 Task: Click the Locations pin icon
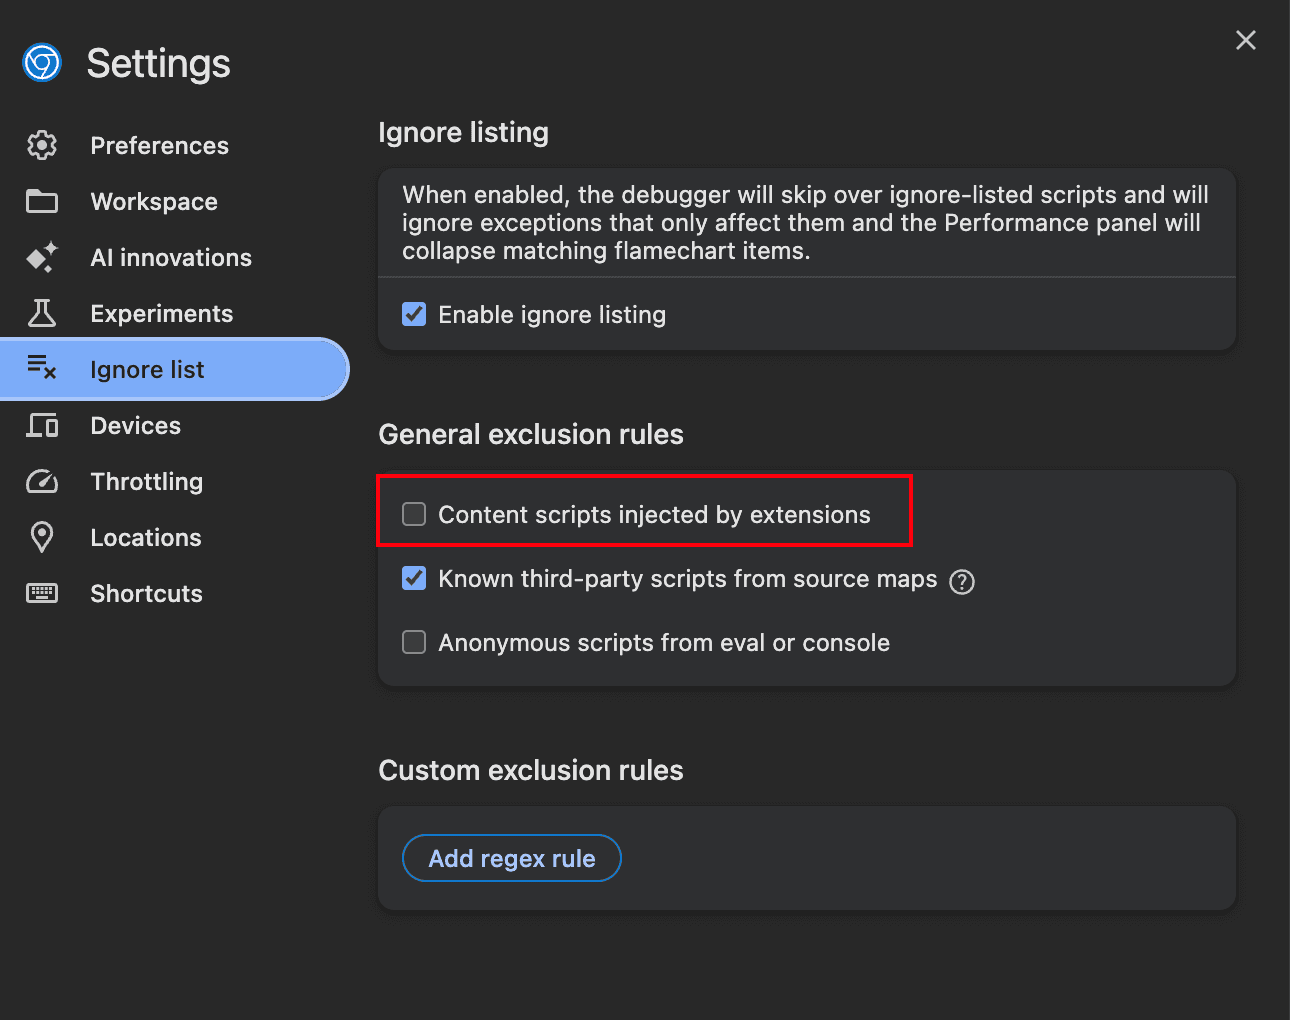tap(41, 537)
